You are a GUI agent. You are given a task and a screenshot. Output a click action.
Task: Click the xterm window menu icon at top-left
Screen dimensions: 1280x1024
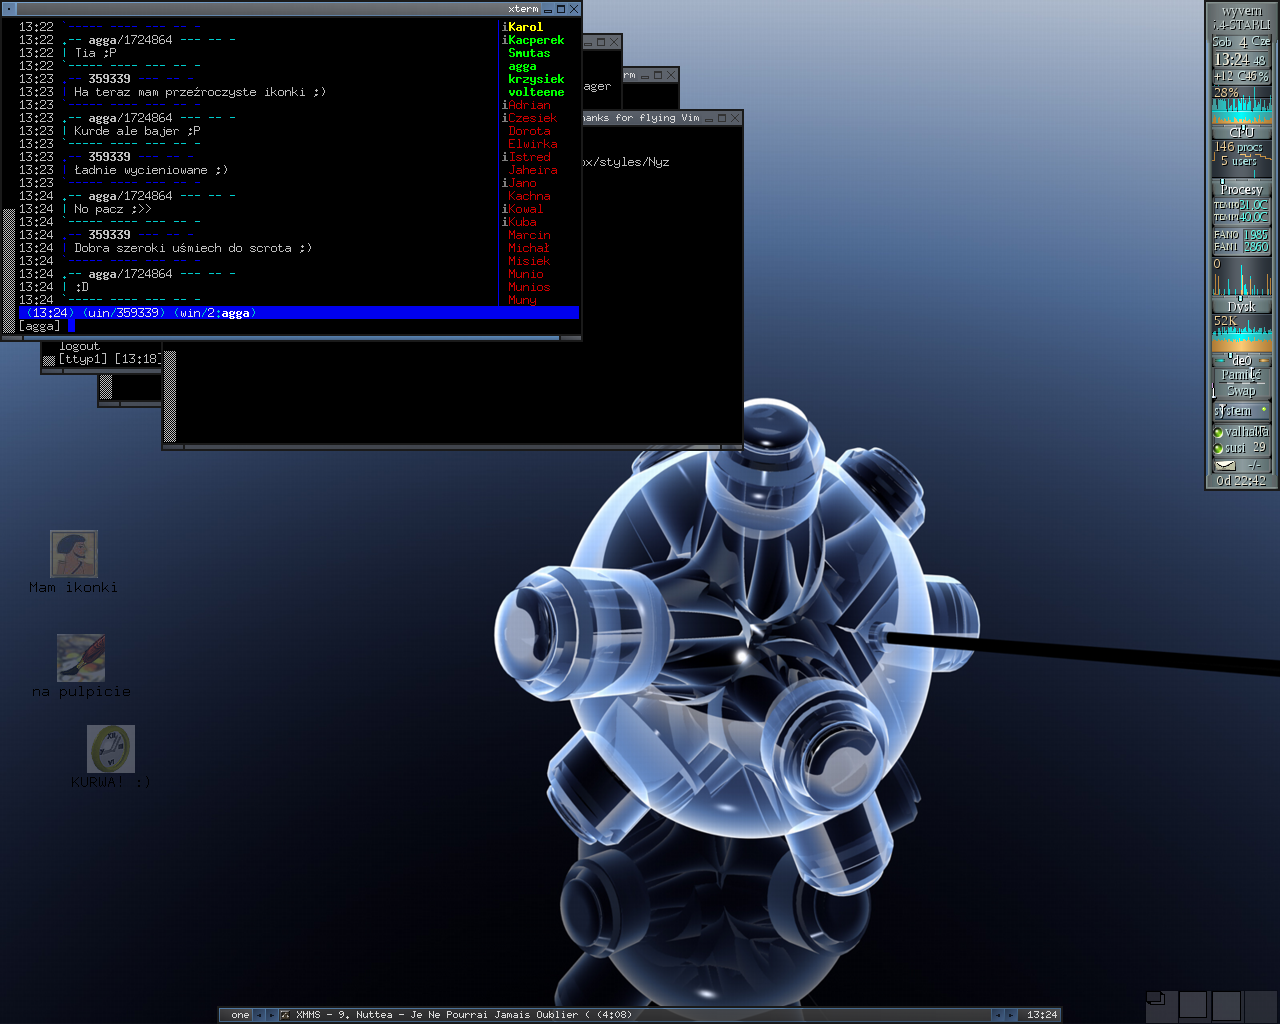click(10, 9)
